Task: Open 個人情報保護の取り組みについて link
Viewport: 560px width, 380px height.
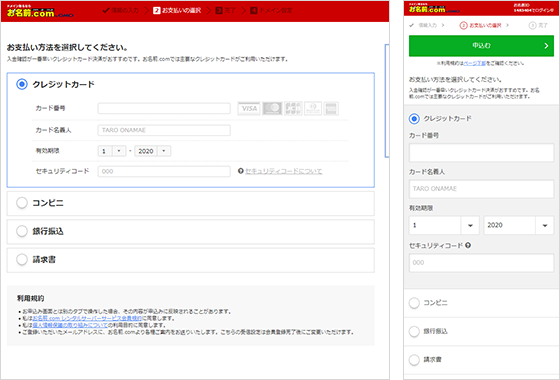Action: [70, 325]
